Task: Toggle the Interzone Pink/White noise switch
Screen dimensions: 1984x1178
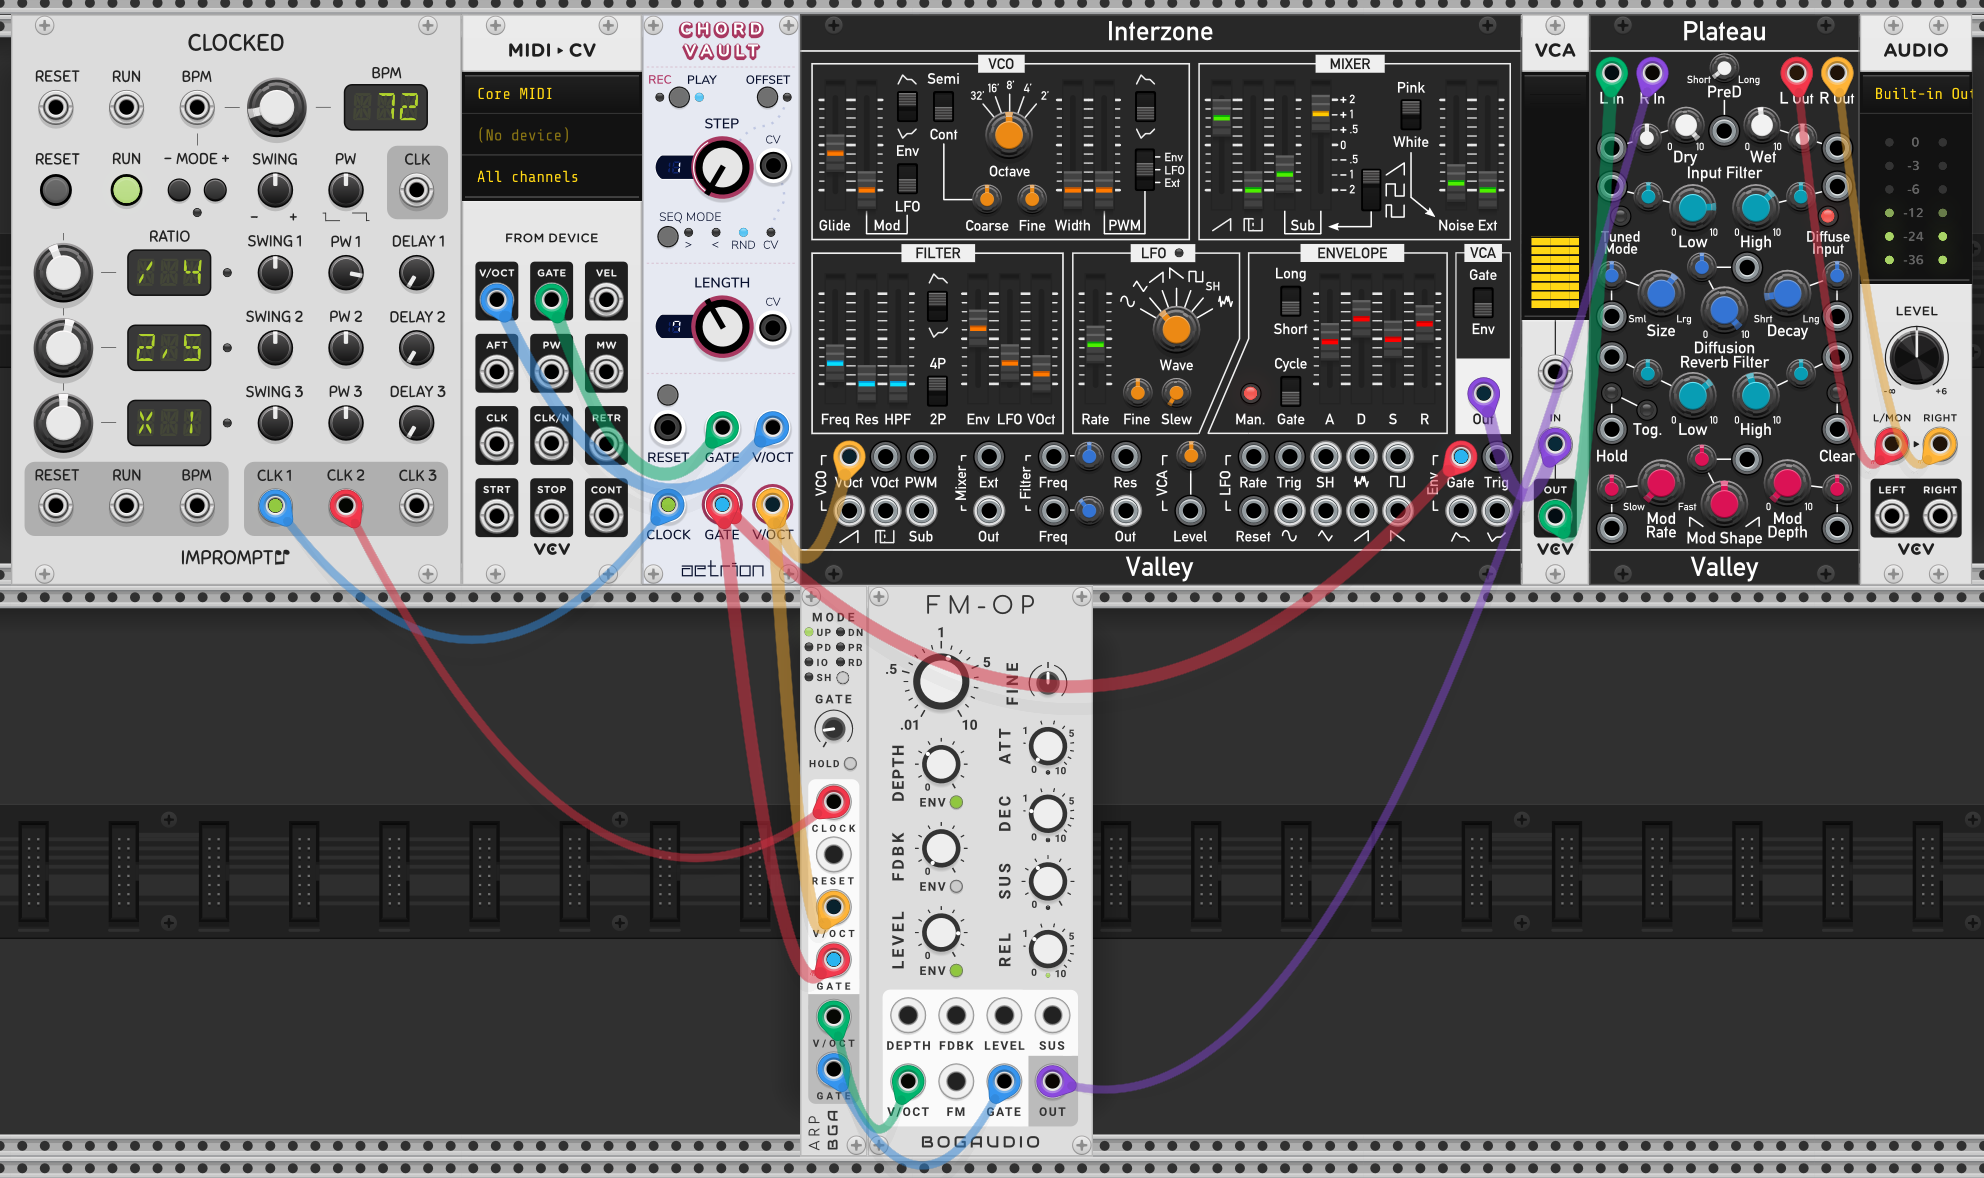Action: pyautogui.click(x=1410, y=116)
